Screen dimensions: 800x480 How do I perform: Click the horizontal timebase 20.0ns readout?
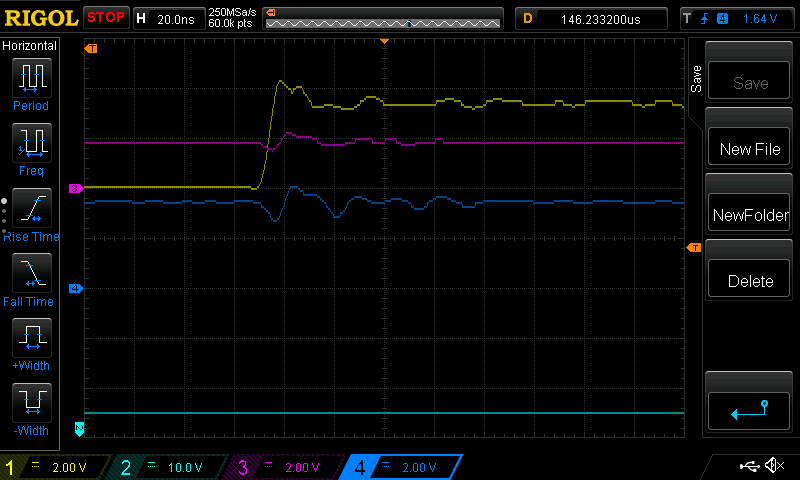176,19
